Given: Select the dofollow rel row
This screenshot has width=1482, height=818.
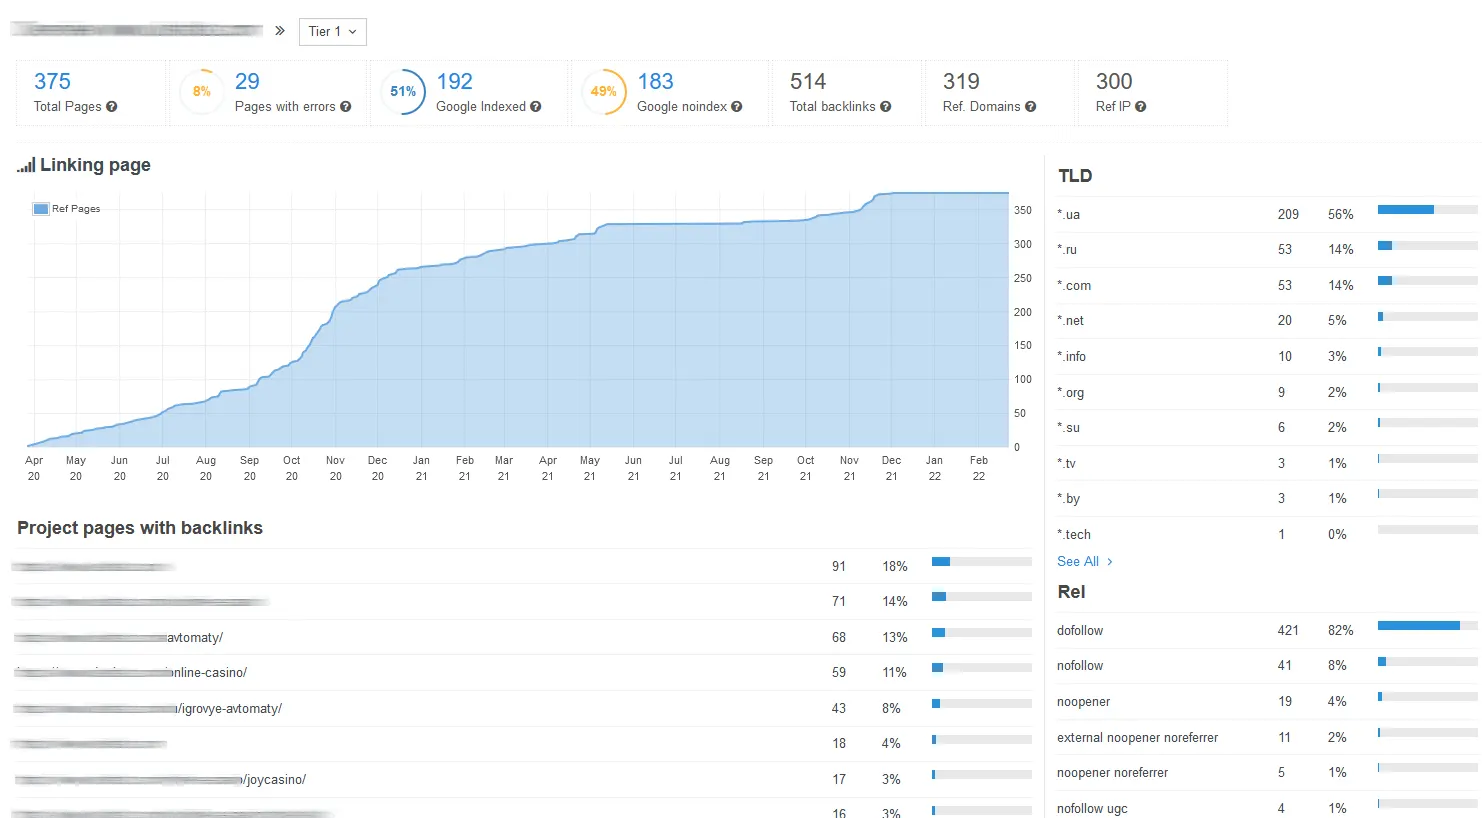Looking at the screenshot, I should [x=1267, y=630].
